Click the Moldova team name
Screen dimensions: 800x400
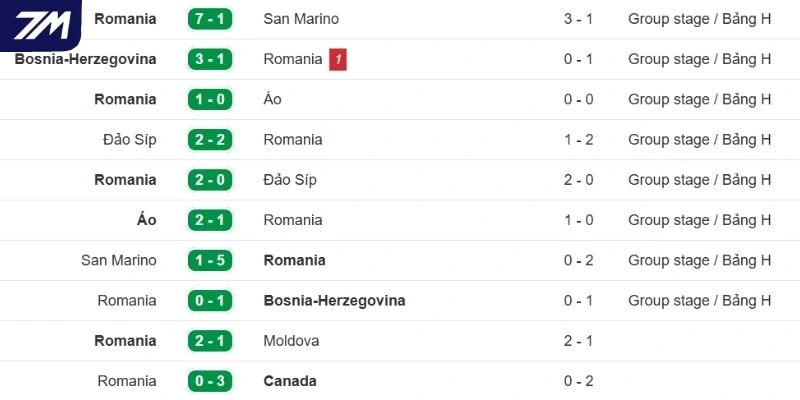tap(291, 341)
